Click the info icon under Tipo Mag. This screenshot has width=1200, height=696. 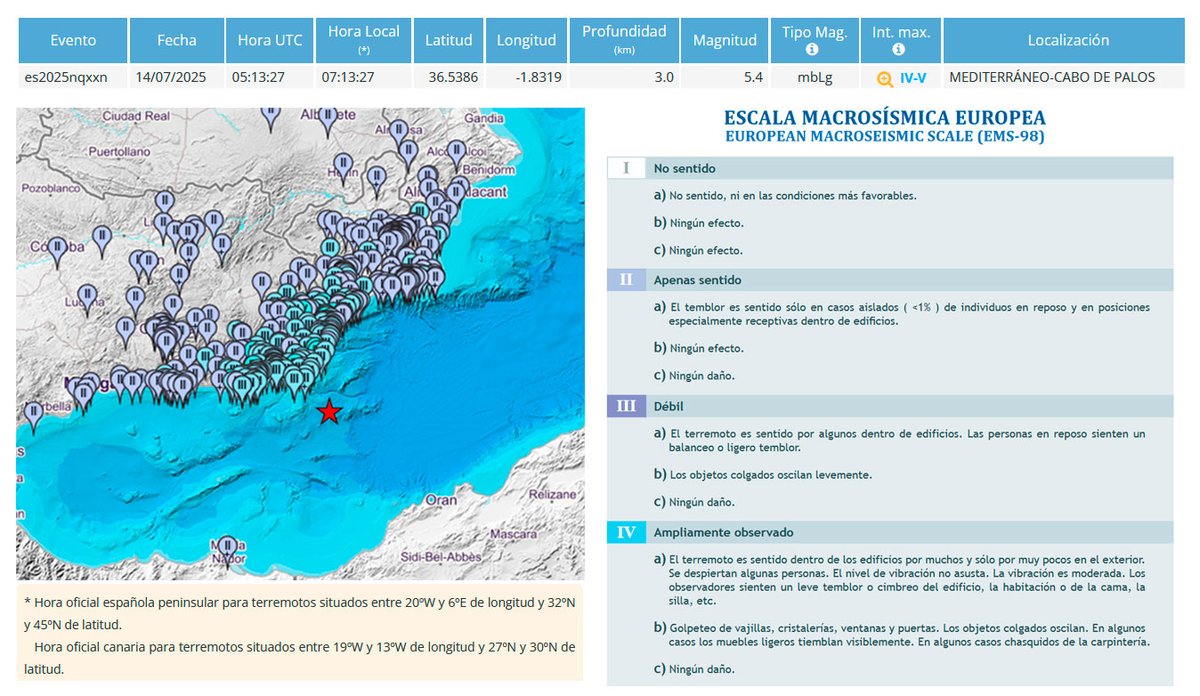point(812,49)
